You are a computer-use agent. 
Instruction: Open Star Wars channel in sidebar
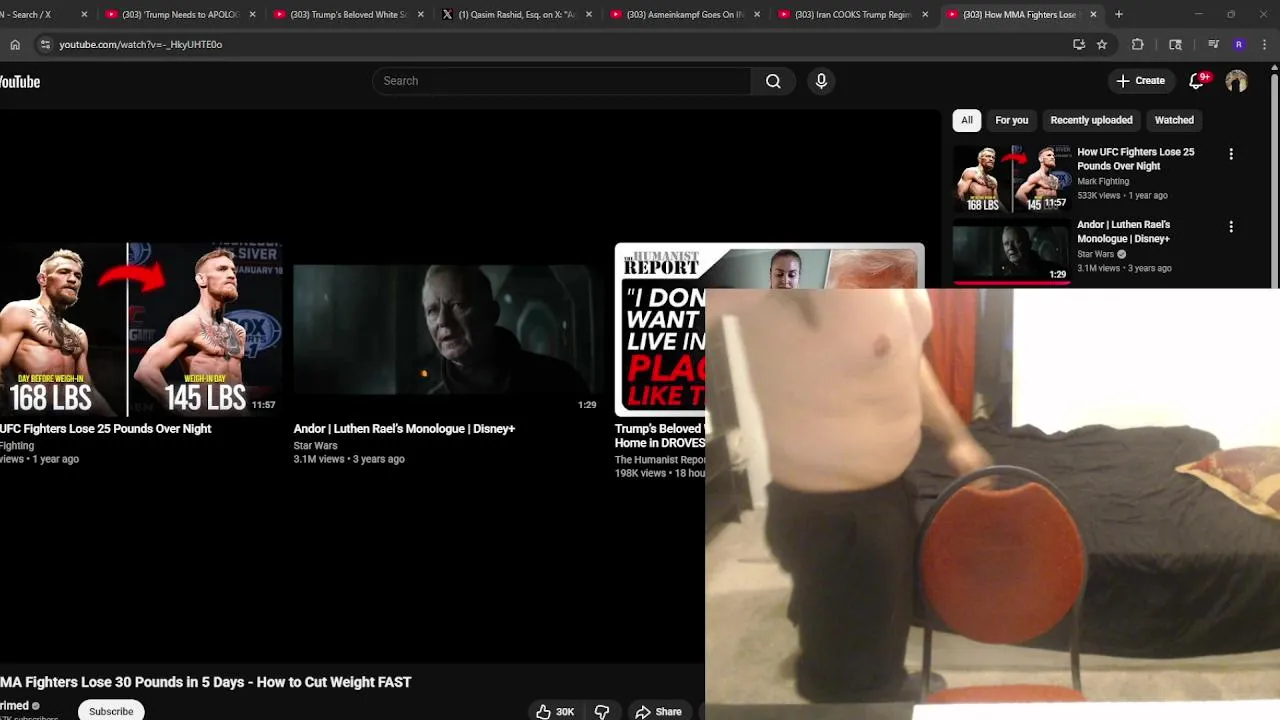tap(1095, 254)
